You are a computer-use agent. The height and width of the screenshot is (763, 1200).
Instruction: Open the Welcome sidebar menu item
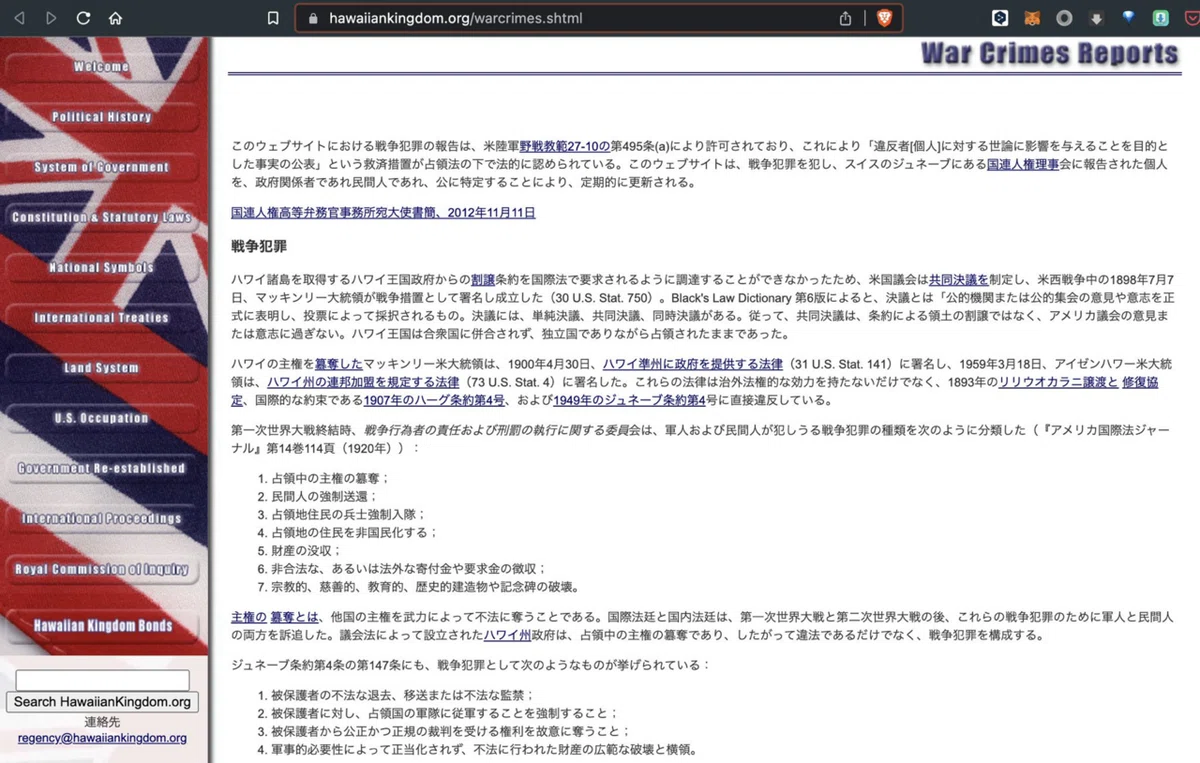[x=102, y=67]
